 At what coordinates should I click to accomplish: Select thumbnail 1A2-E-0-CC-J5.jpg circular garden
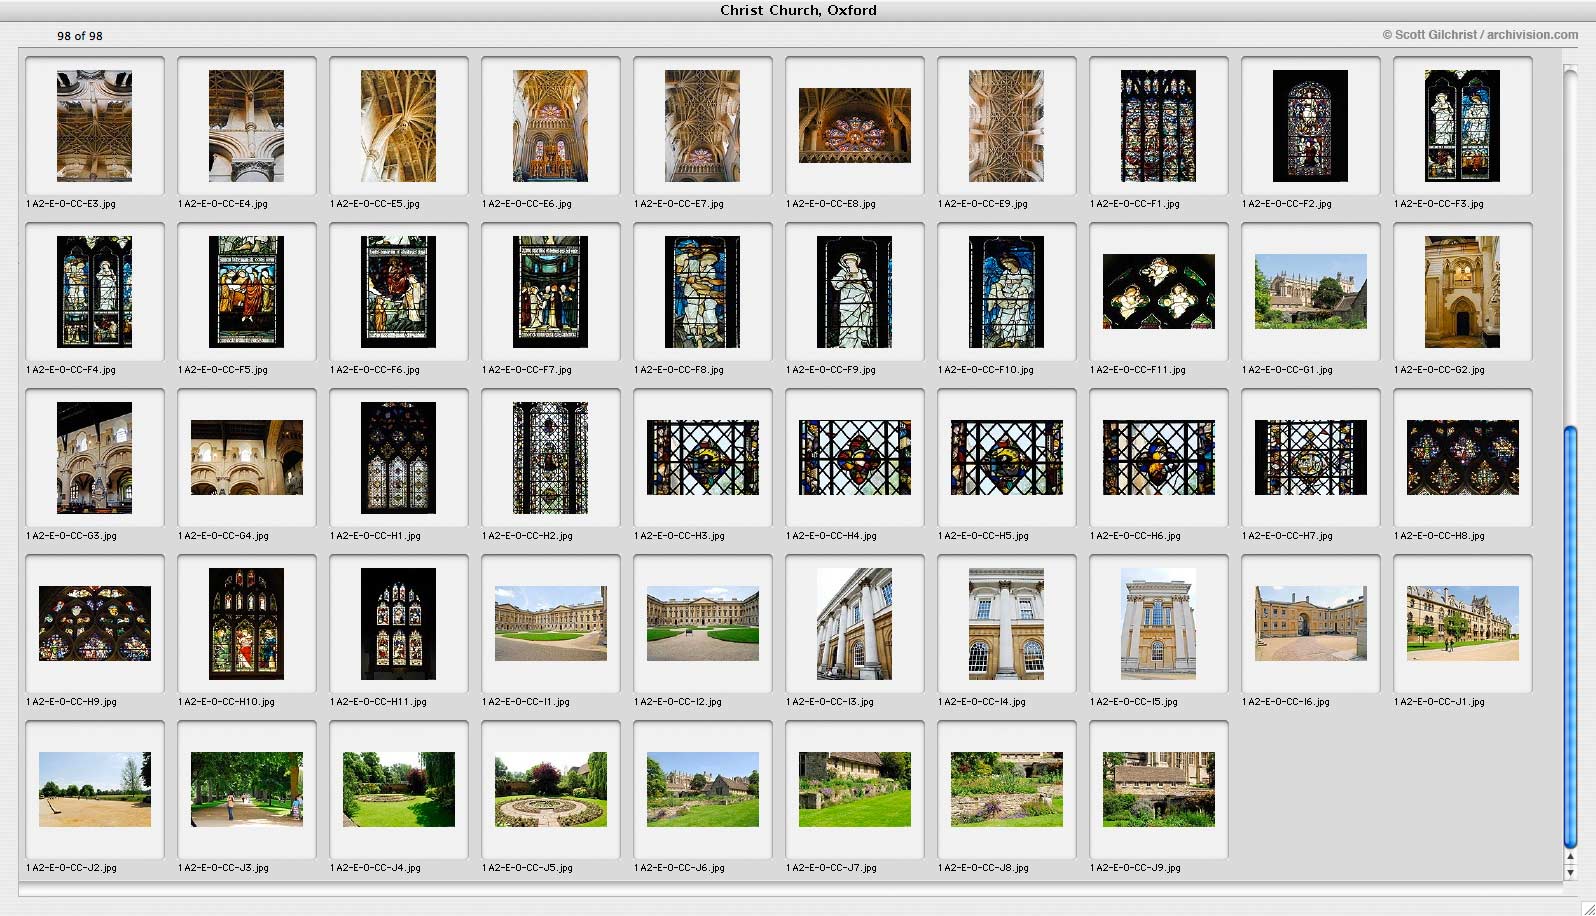coord(551,790)
